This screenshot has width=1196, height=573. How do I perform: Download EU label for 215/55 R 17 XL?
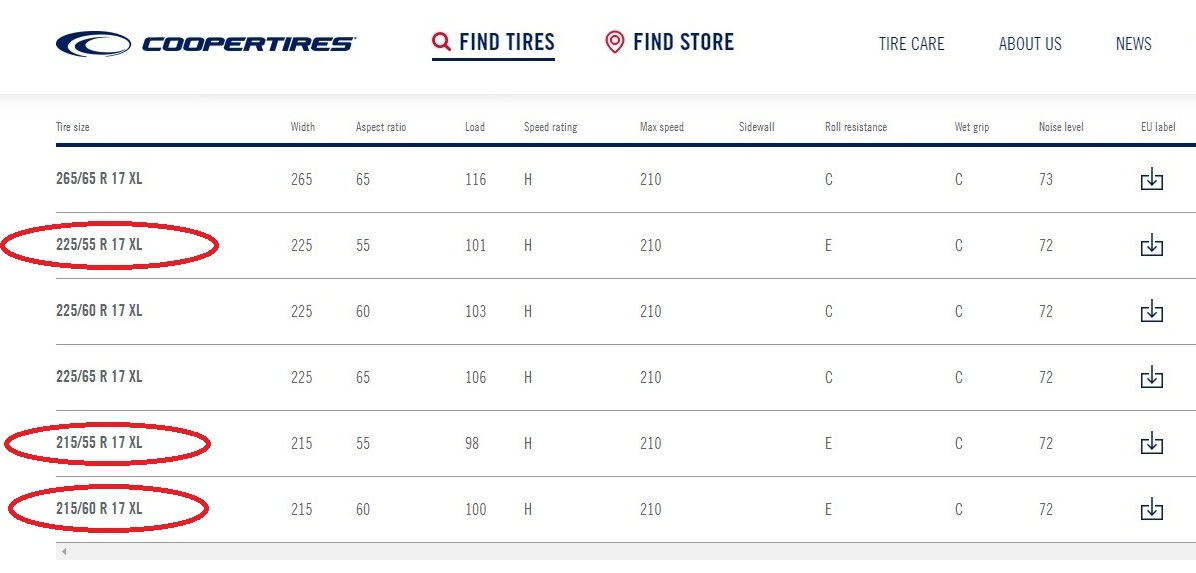pos(1151,443)
